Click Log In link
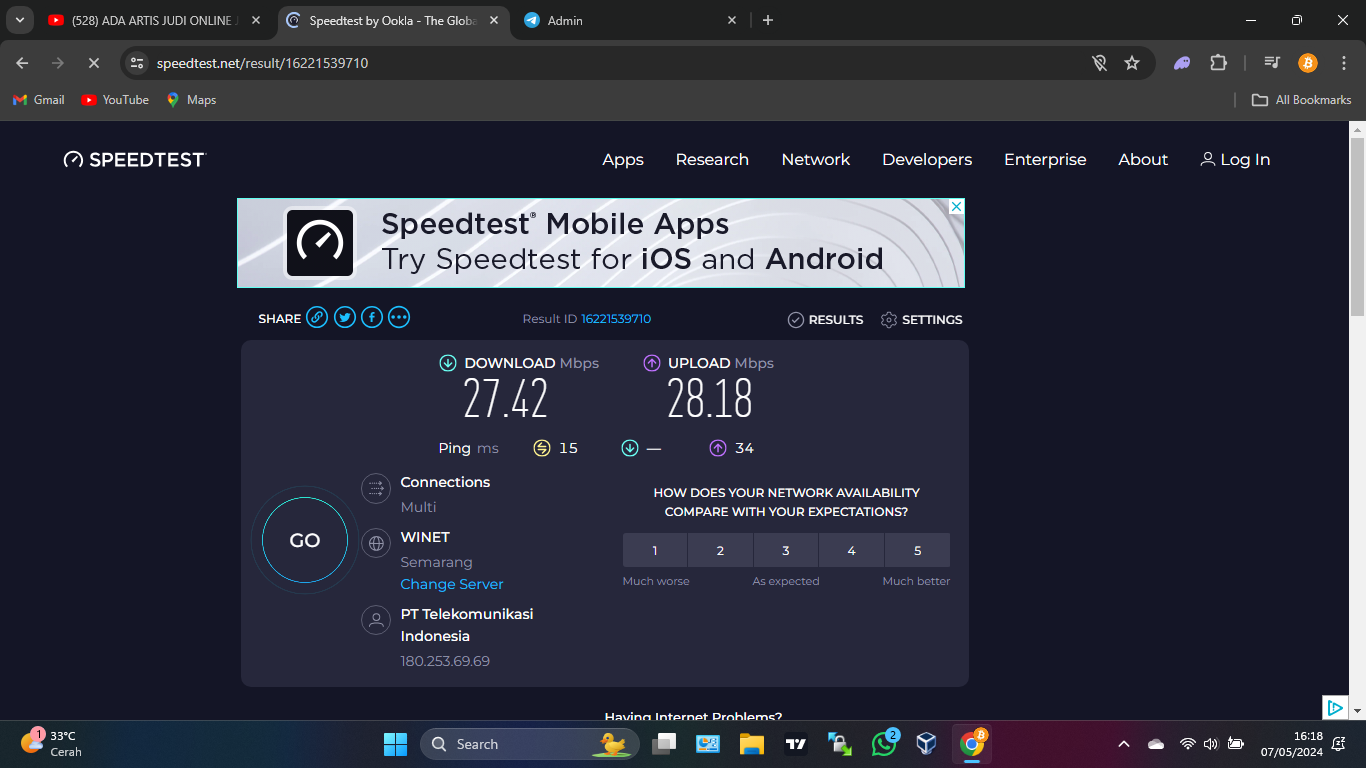 1235,160
